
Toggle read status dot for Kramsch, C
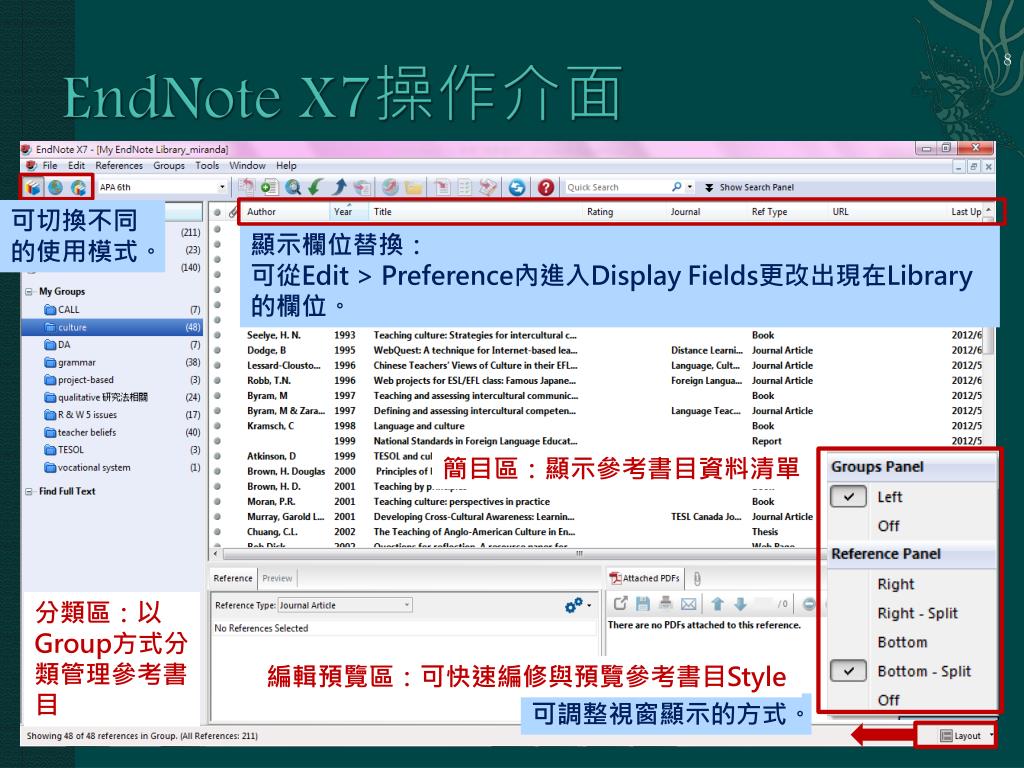(217, 426)
